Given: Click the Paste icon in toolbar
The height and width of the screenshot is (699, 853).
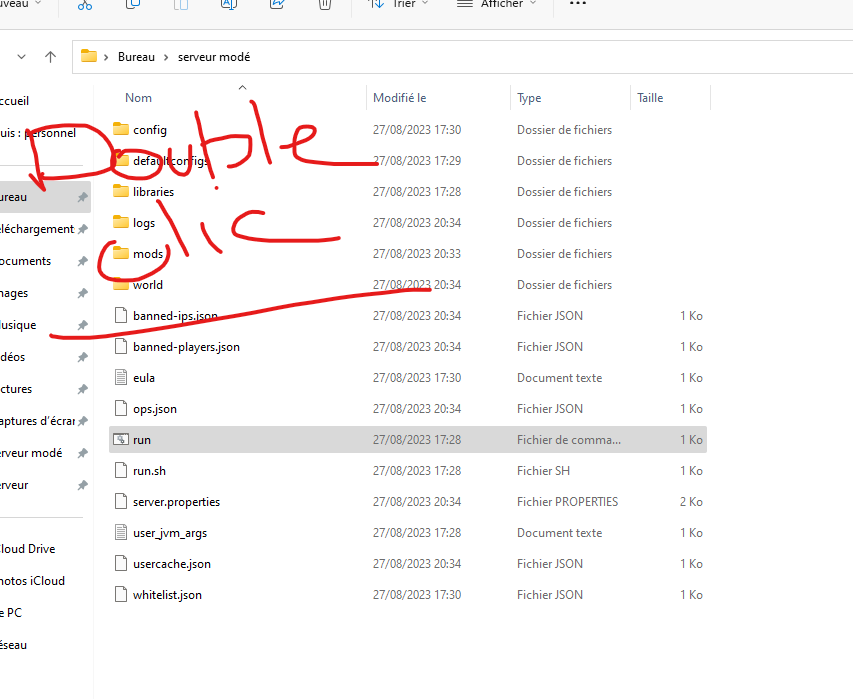Looking at the screenshot, I should (x=181, y=4).
